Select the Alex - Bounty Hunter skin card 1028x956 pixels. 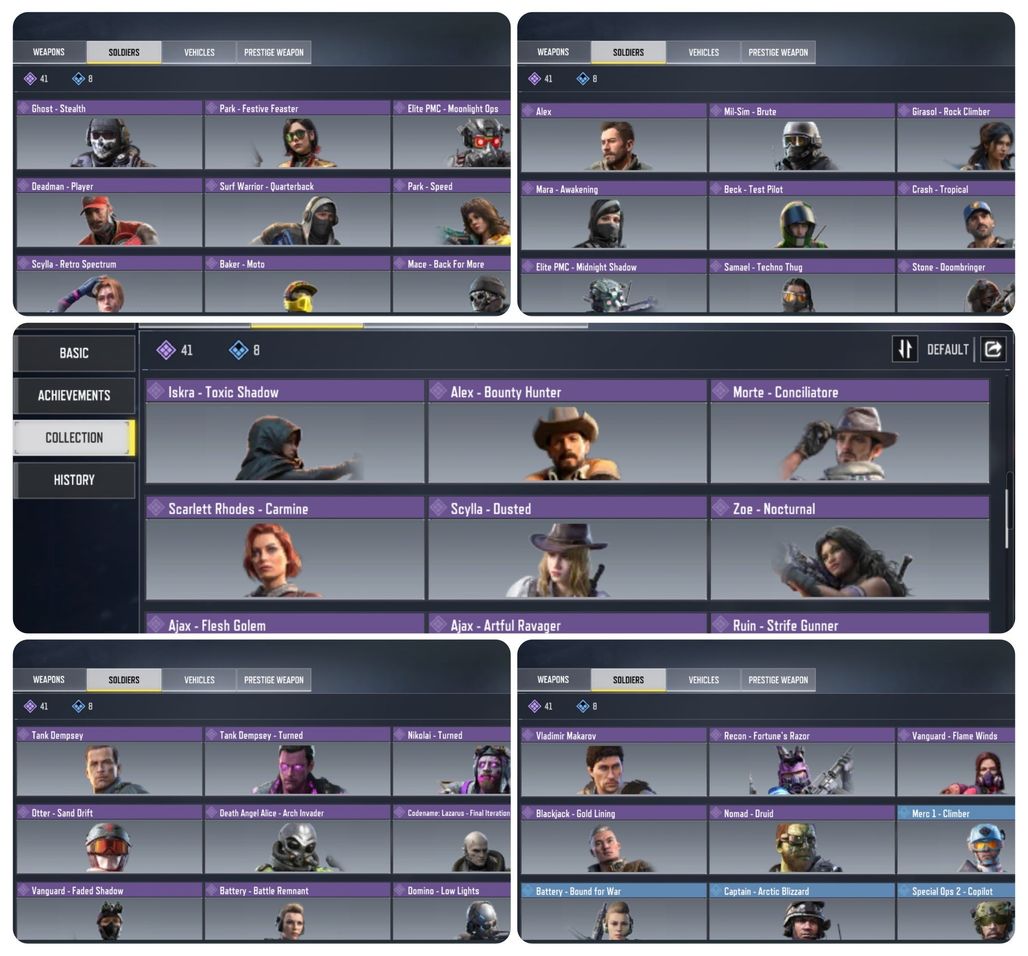click(567, 432)
